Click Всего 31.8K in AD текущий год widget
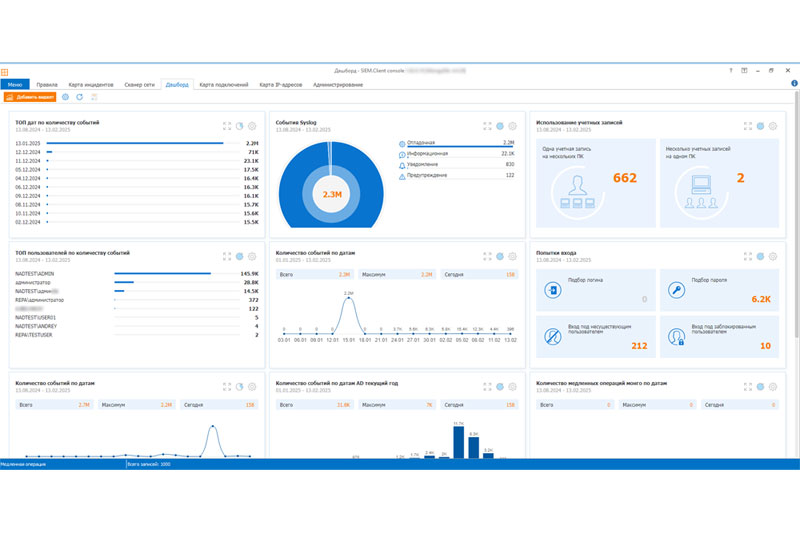This screenshot has width=800, height=533. coord(315,405)
